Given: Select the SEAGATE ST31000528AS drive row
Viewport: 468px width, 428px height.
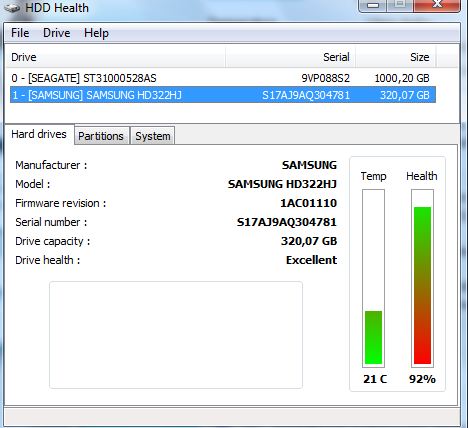Looking at the screenshot, I should 223,78.
